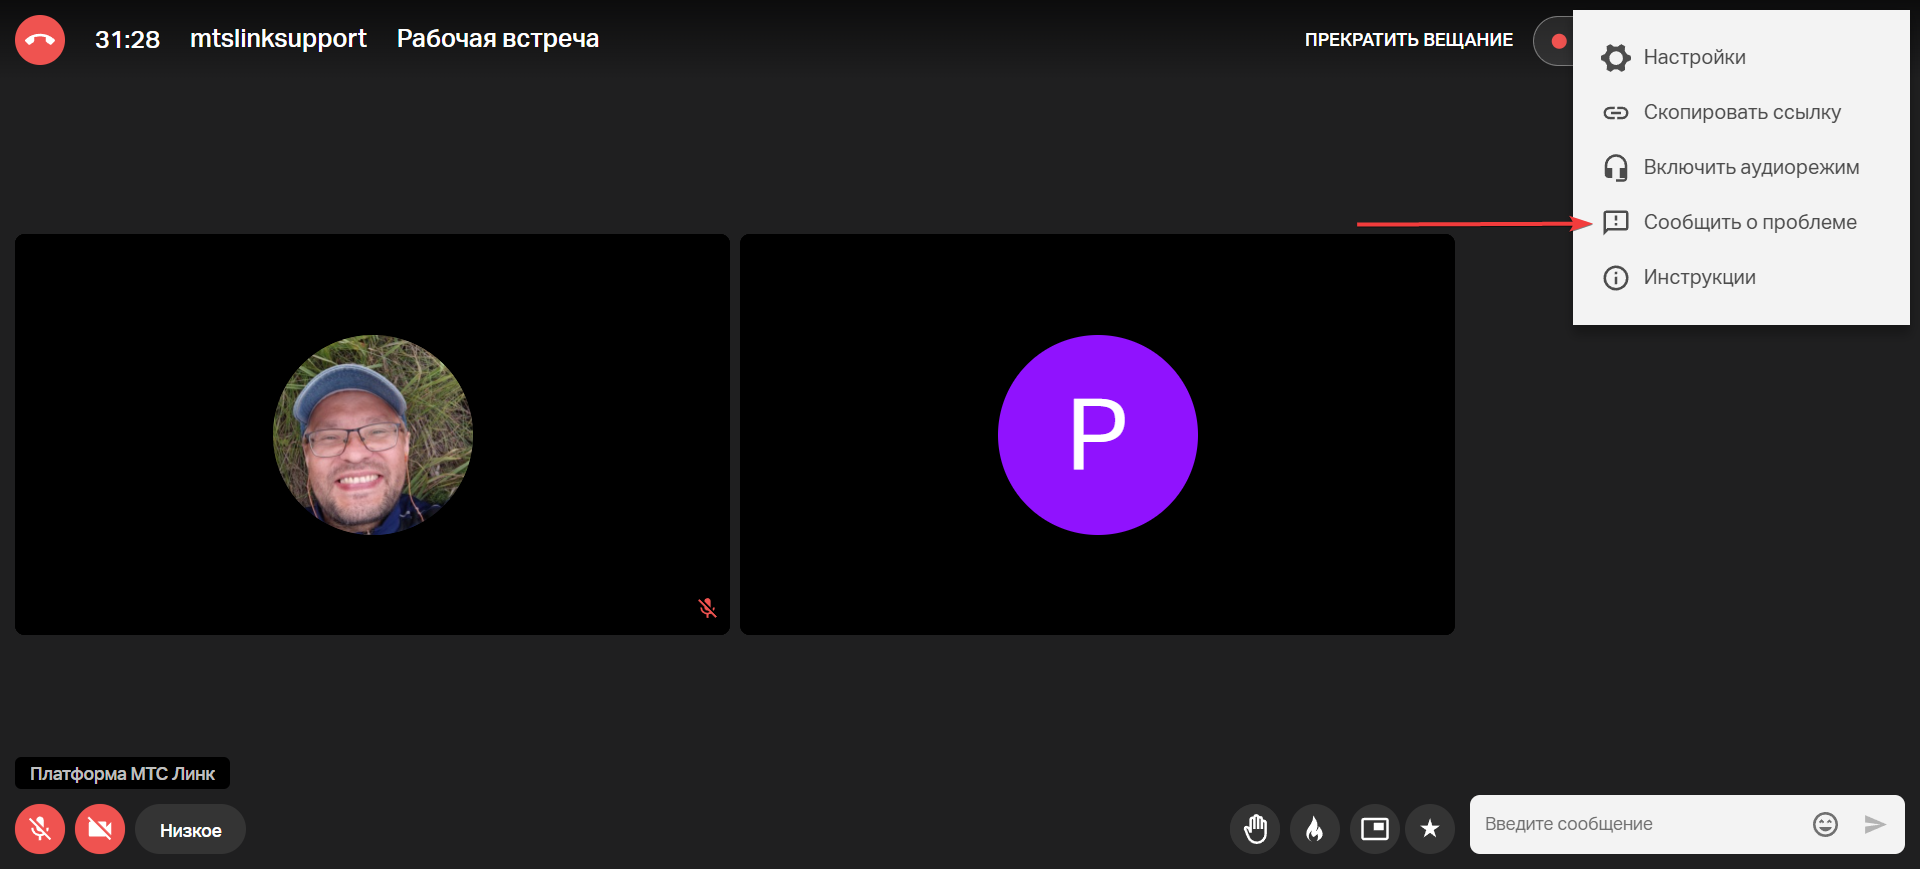Click Прекратить вещание to stop broadcast
The image size is (1920, 869).
pos(1408,40)
